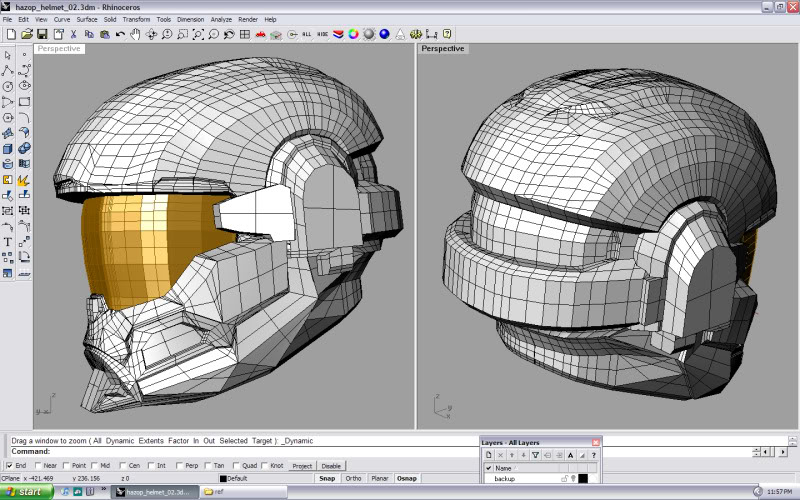Open Edit Layers via stacked layers icon
The image size is (800, 500).
338,34
